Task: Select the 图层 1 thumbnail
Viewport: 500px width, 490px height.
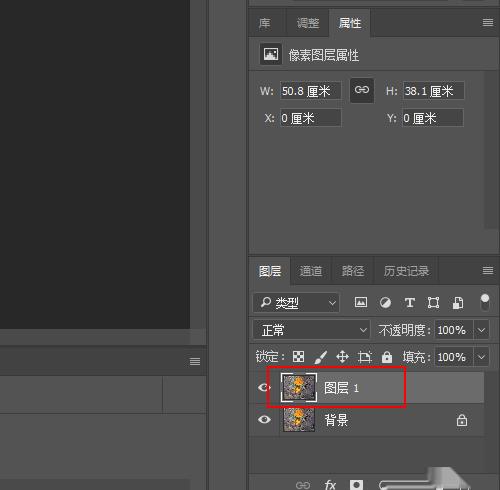Action: pos(299,387)
